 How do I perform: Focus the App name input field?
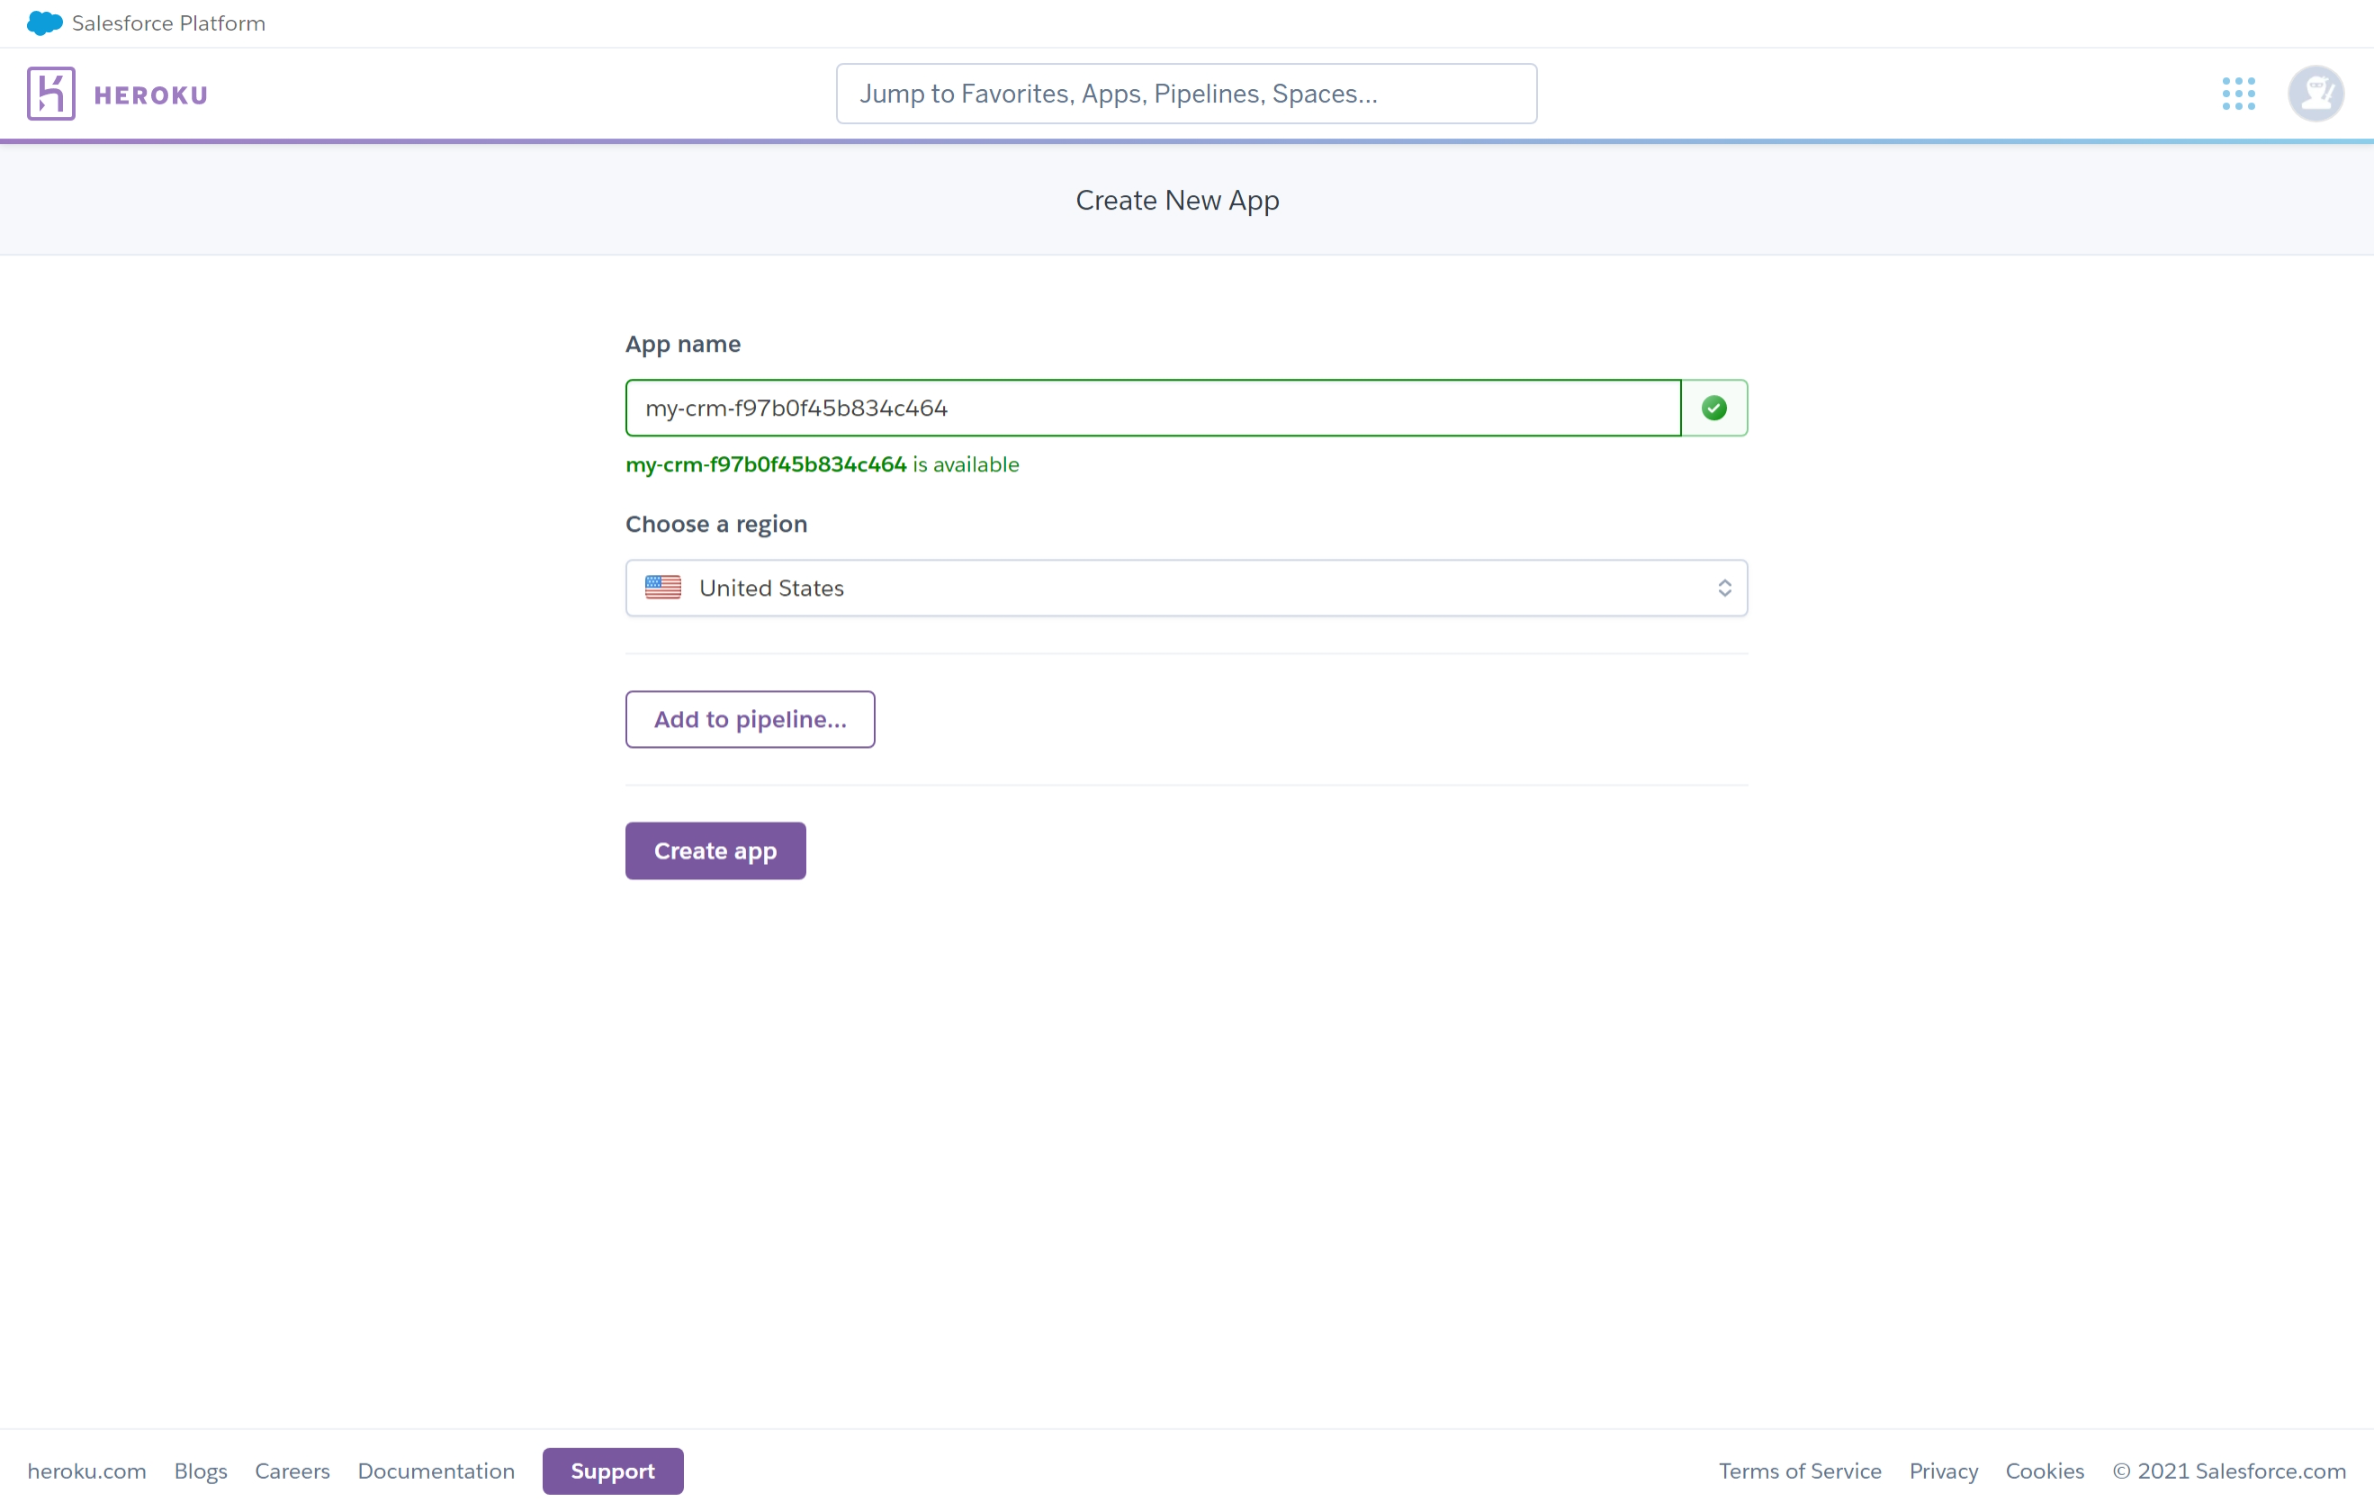coord(1152,408)
